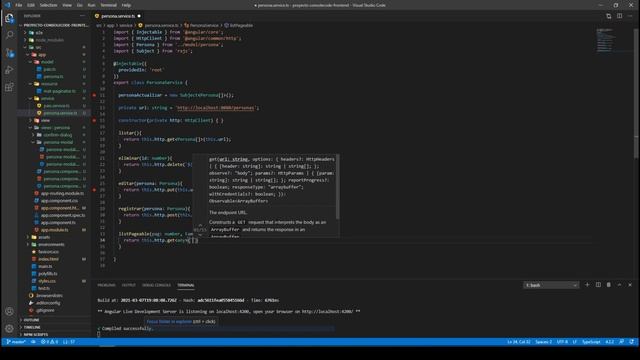Toggle breakpoint on line 15
Viewport: 640px width, 360px height.
pyautogui.click(x=94, y=120)
